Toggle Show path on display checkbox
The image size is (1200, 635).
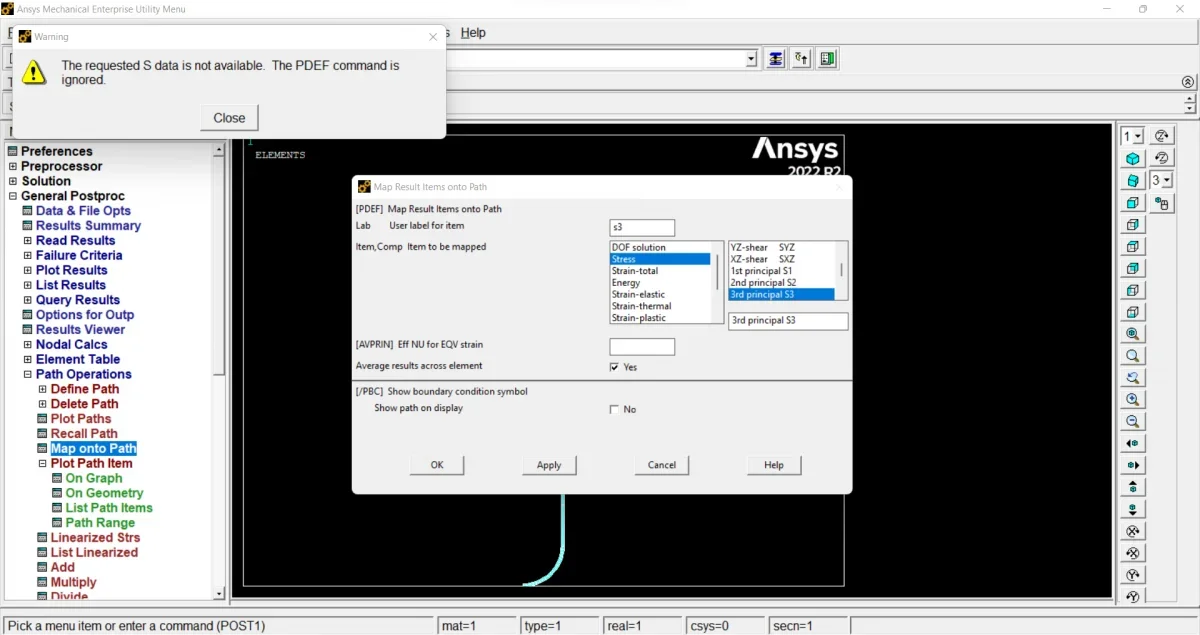(614, 409)
